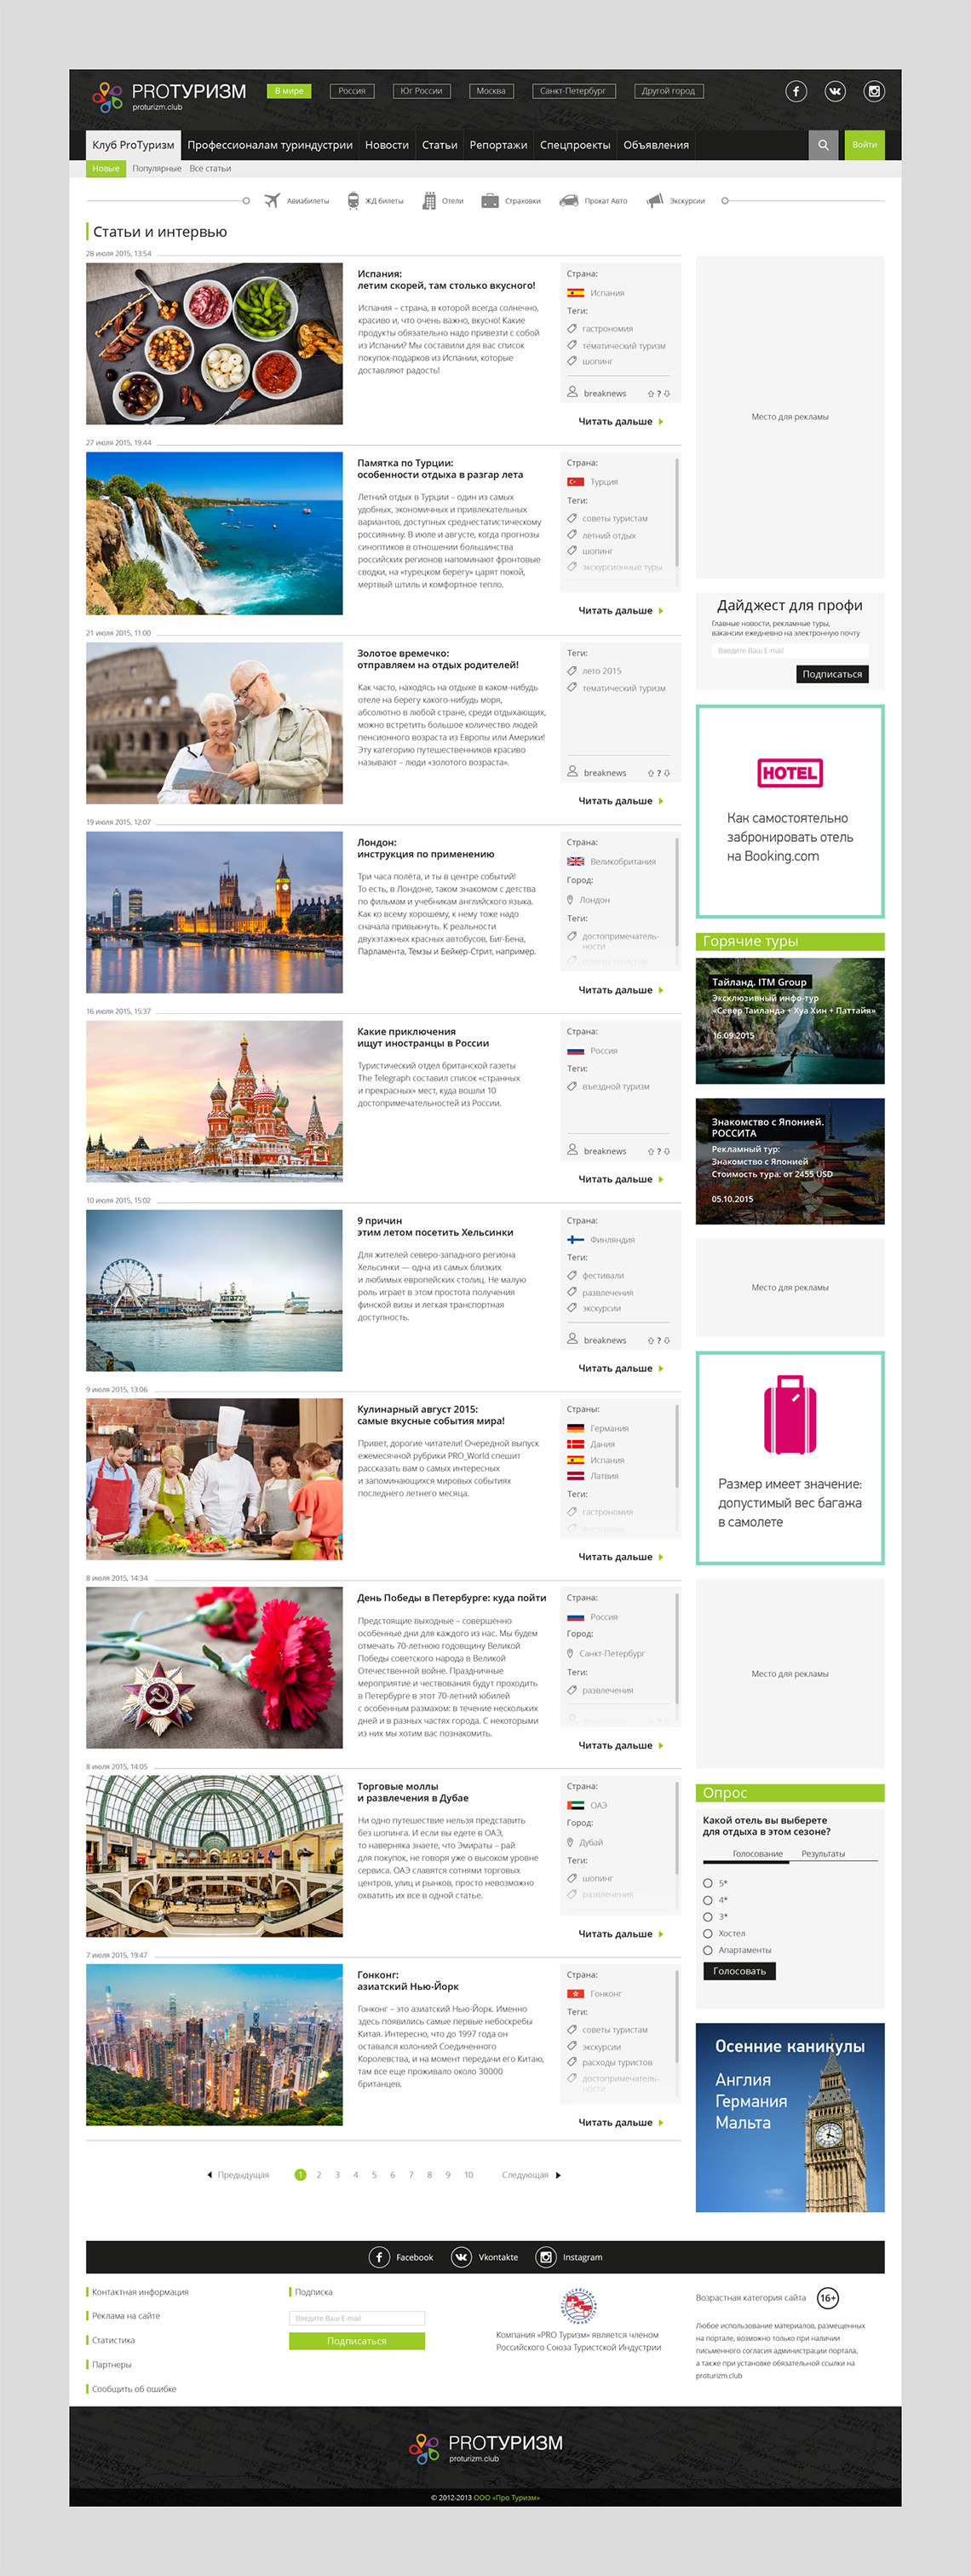Click the Прокат Авто car icon
Screen dimensions: 971x2576
(x=568, y=201)
